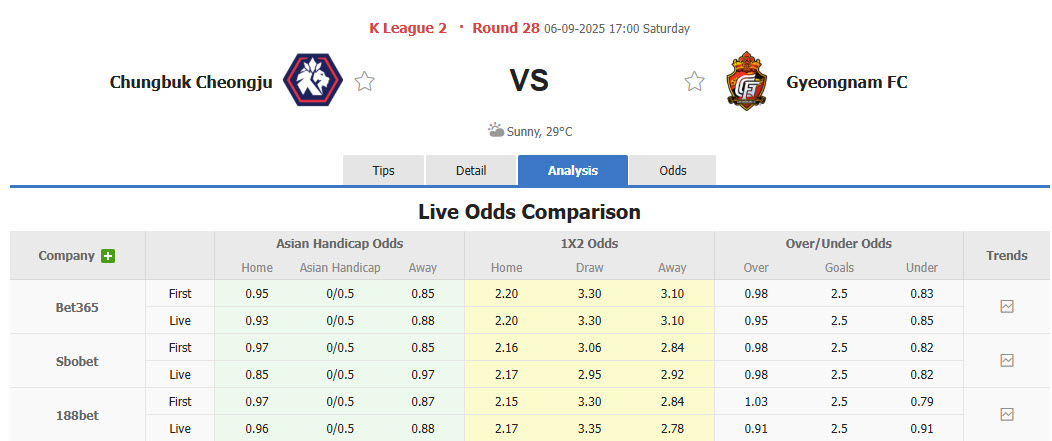The width and height of the screenshot is (1052, 441).
Task: Click the Gyeongnam FC team name
Action: (847, 83)
